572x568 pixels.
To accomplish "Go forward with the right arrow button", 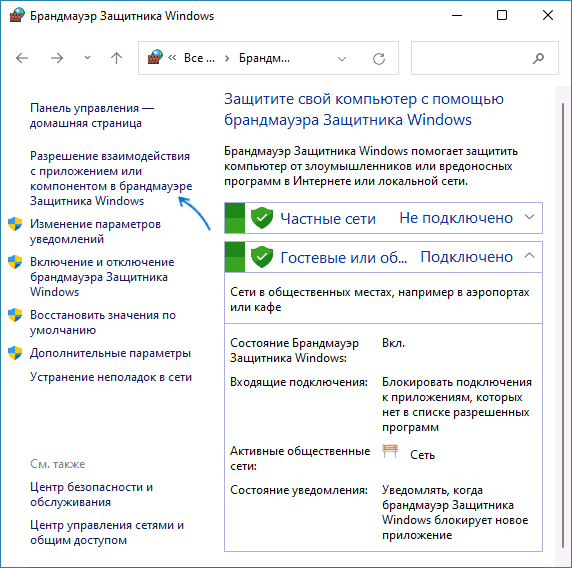I will (57, 58).
